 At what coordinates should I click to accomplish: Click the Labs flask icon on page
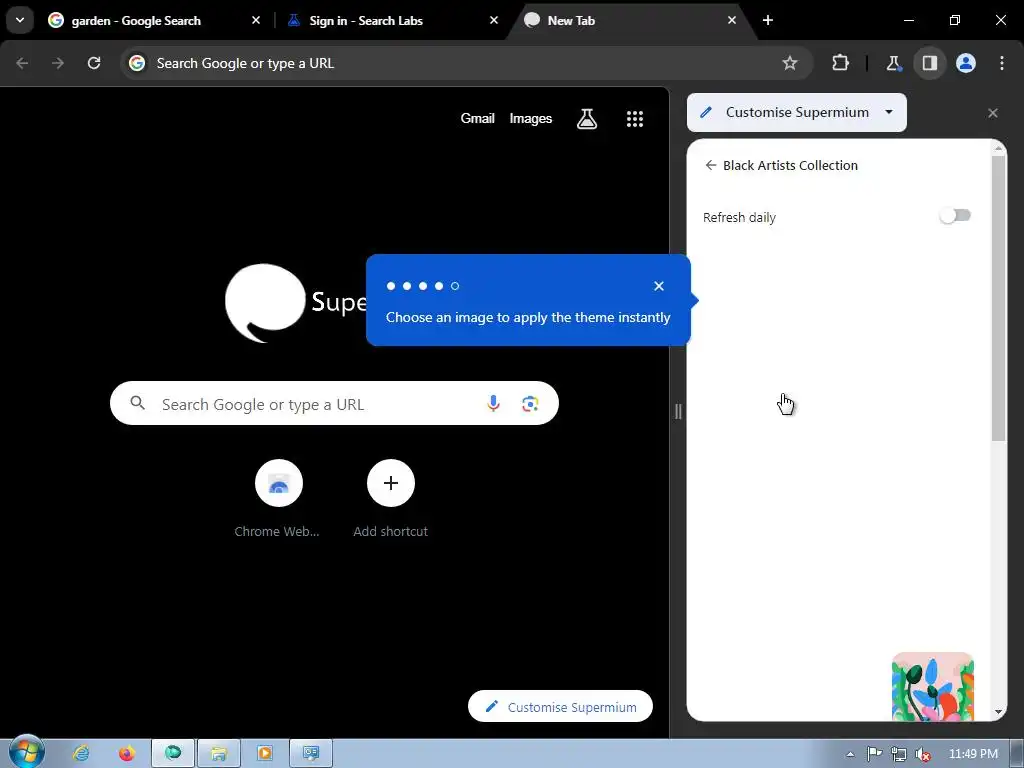pyautogui.click(x=586, y=118)
